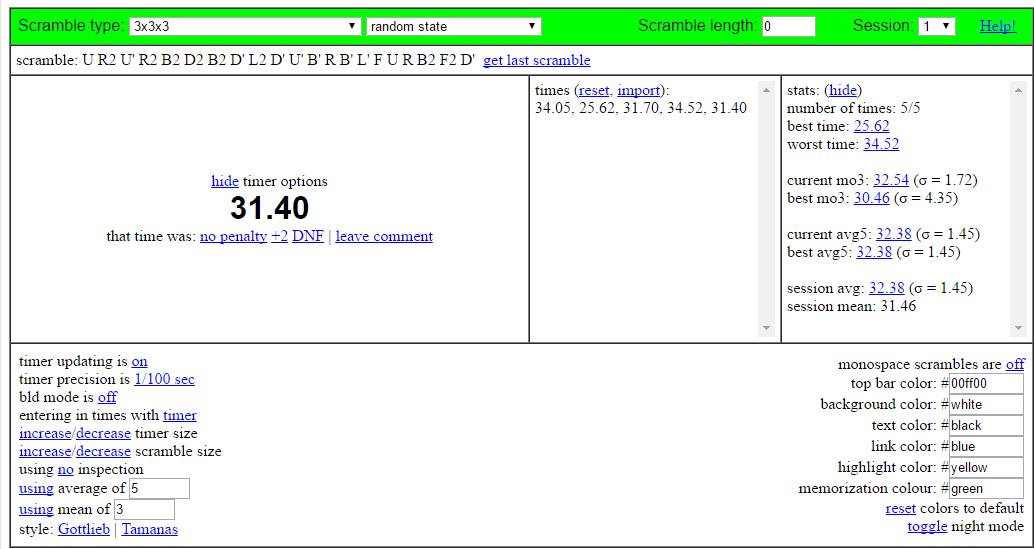Select Tamanas style
The width and height of the screenshot is (1034, 549).
pos(150,529)
